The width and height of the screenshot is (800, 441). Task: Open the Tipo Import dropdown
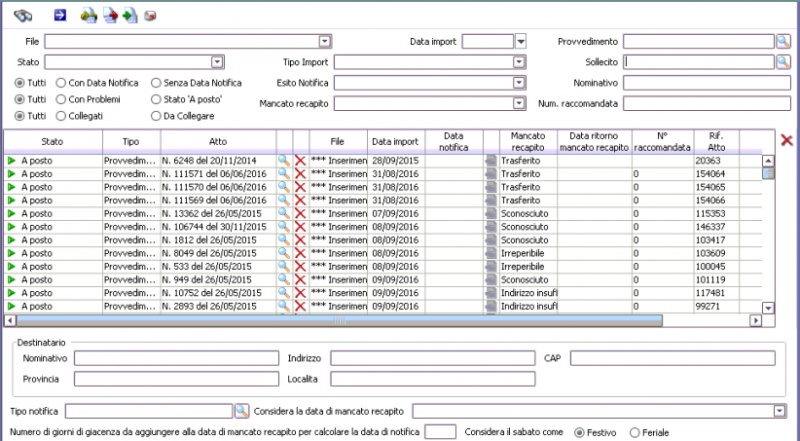[518, 62]
